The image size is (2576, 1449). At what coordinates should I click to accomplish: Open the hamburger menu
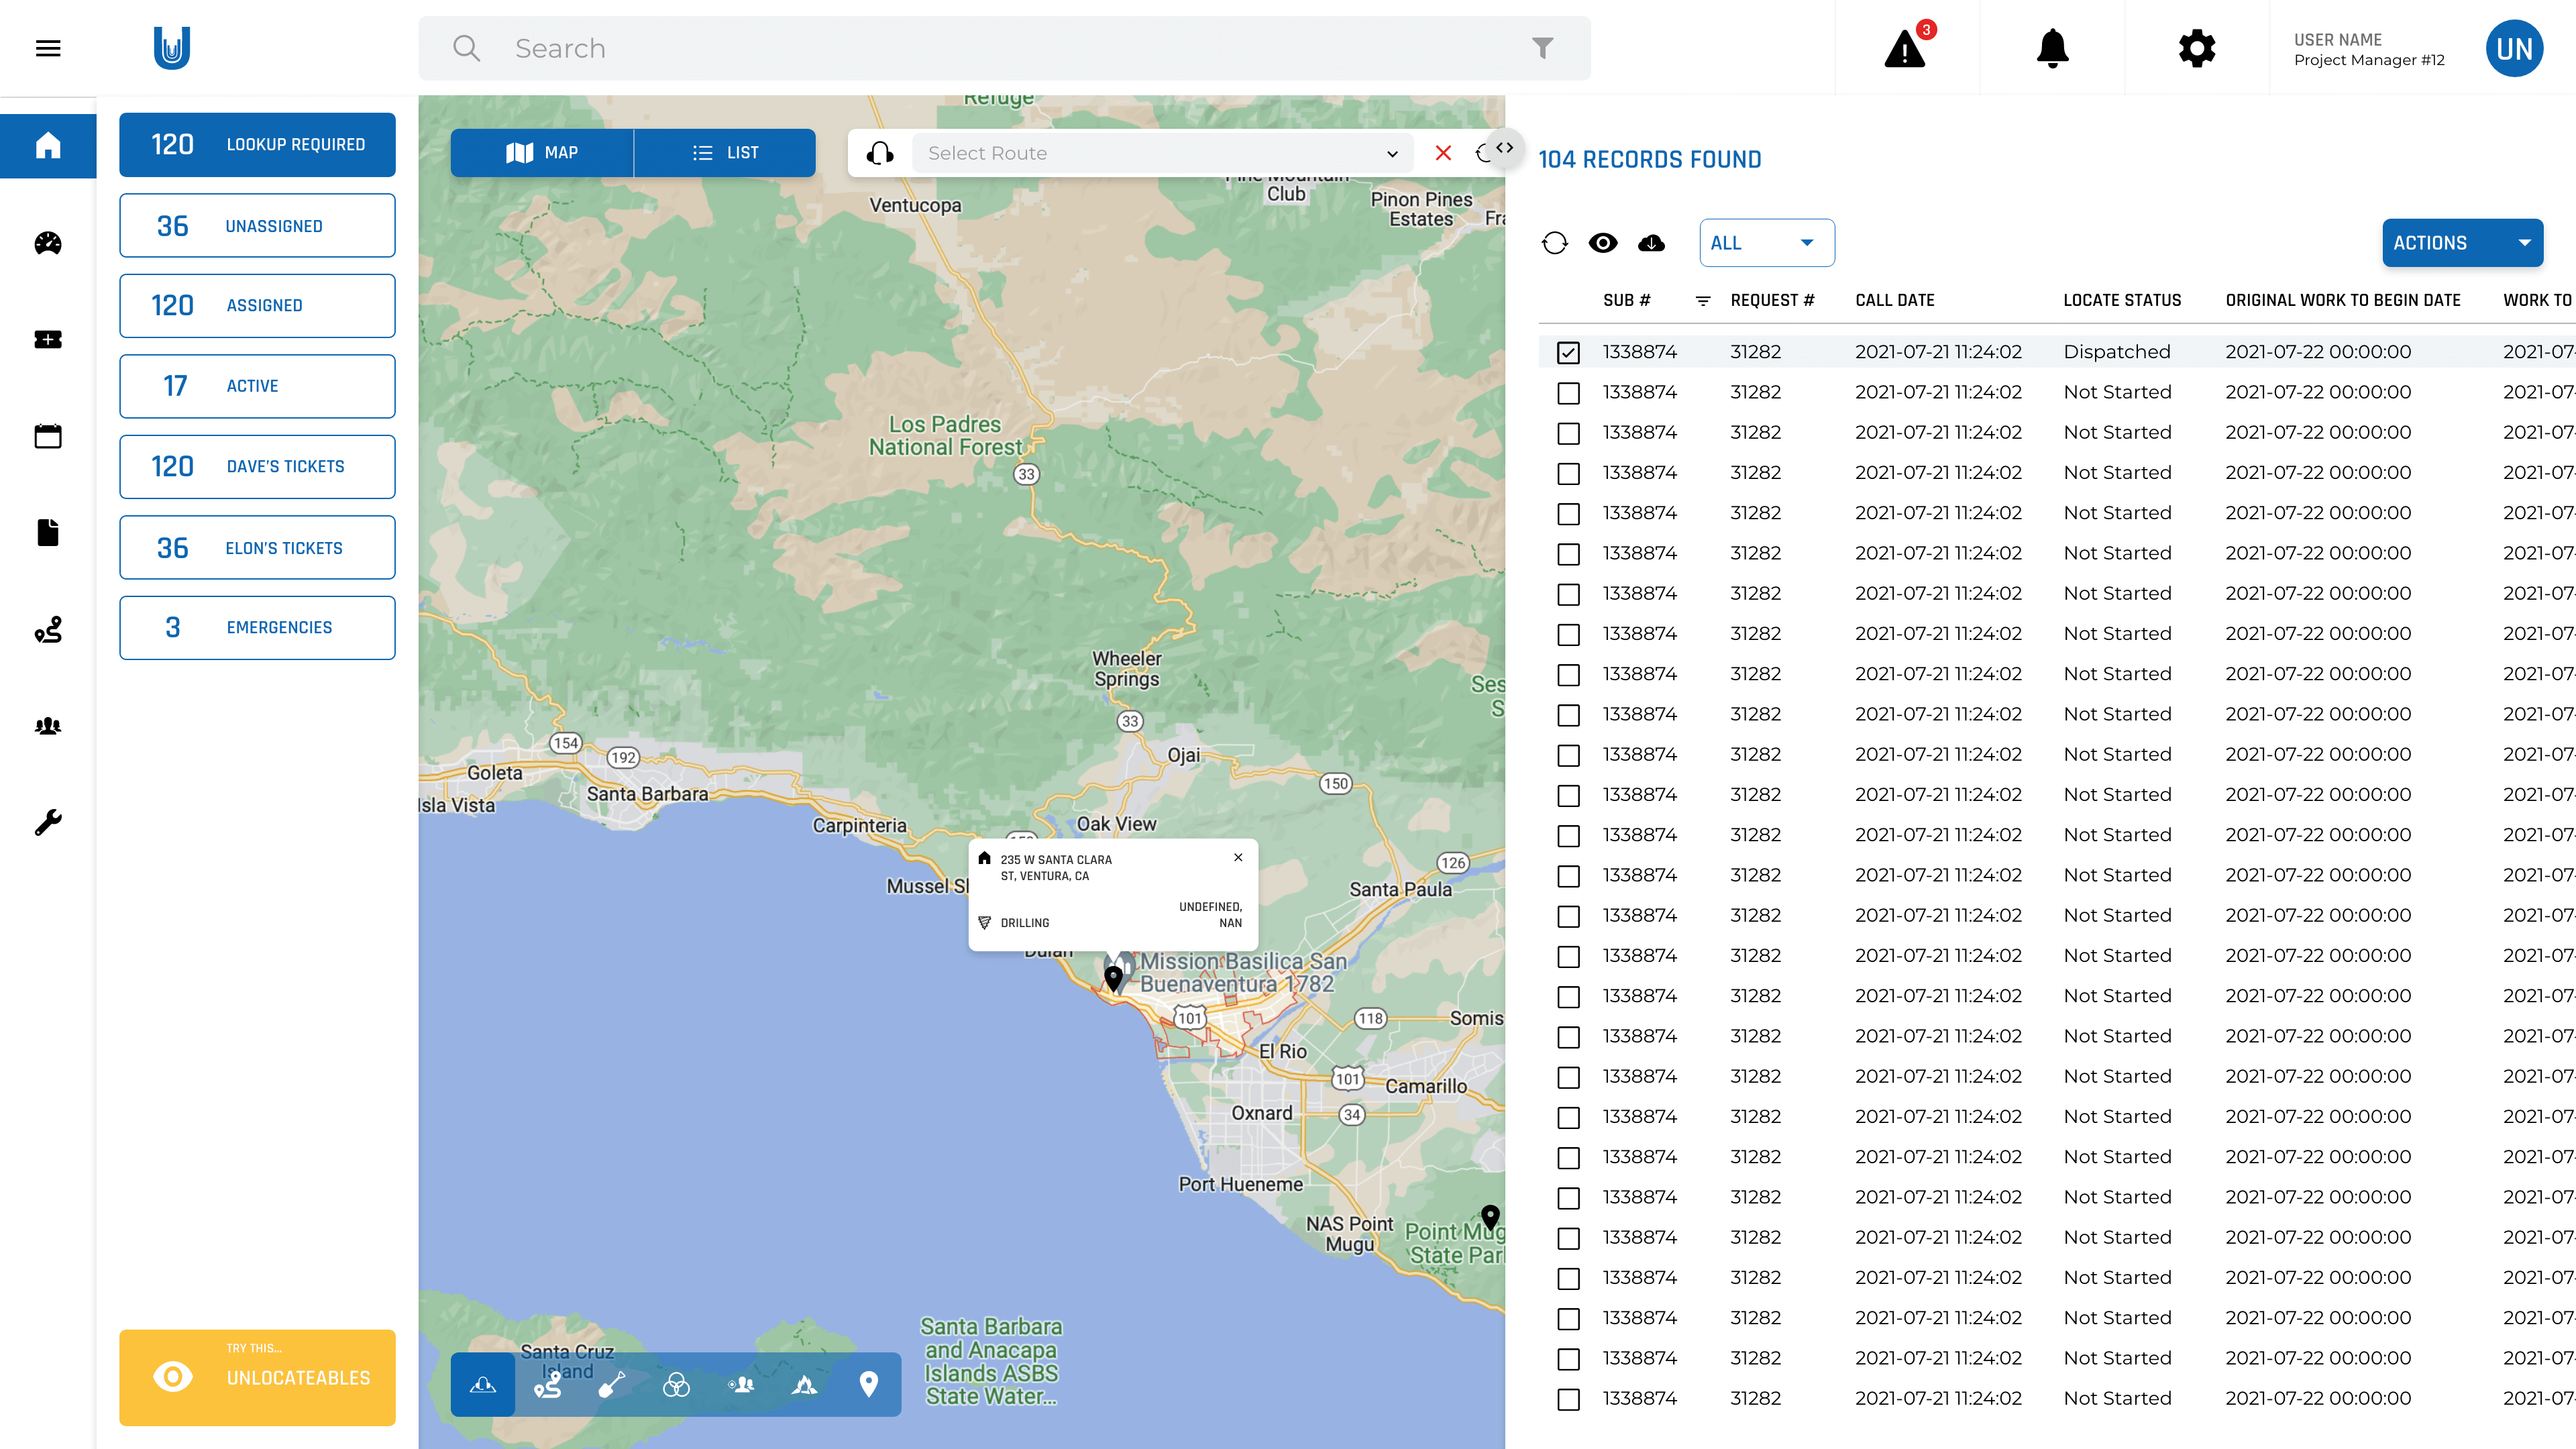click(x=48, y=48)
